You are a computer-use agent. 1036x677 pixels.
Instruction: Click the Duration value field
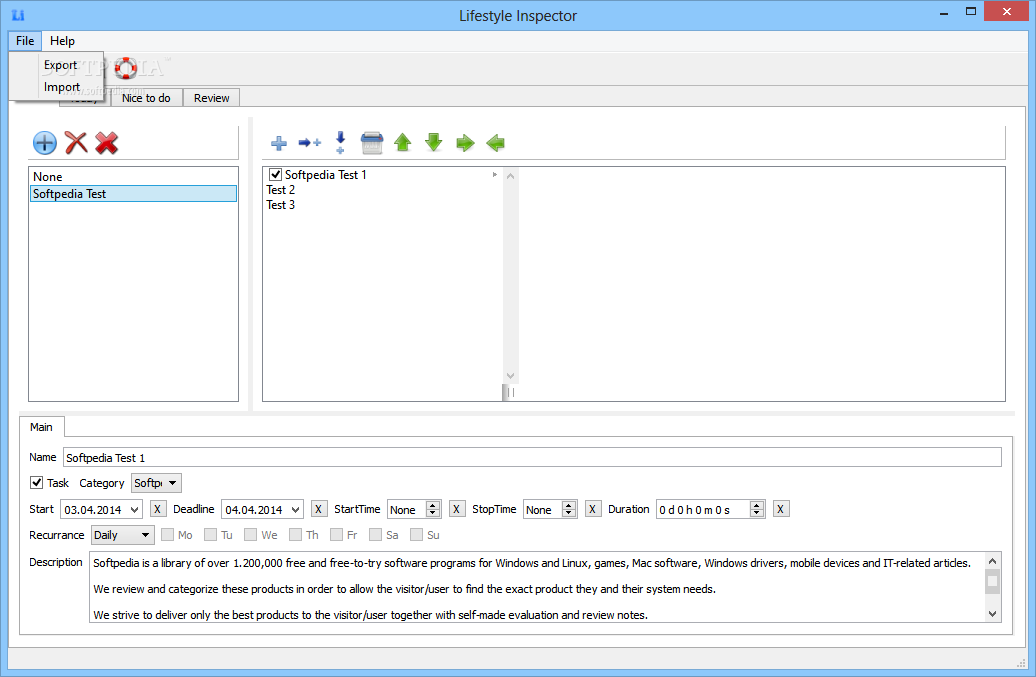click(x=703, y=509)
